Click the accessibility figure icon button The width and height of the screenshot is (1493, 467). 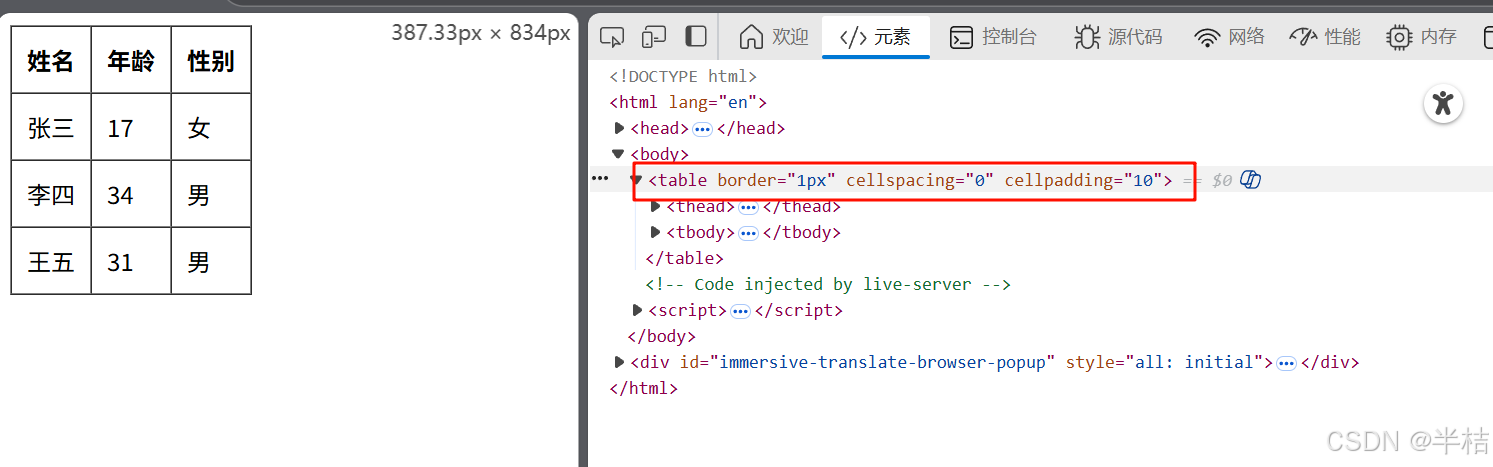[x=1442, y=103]
